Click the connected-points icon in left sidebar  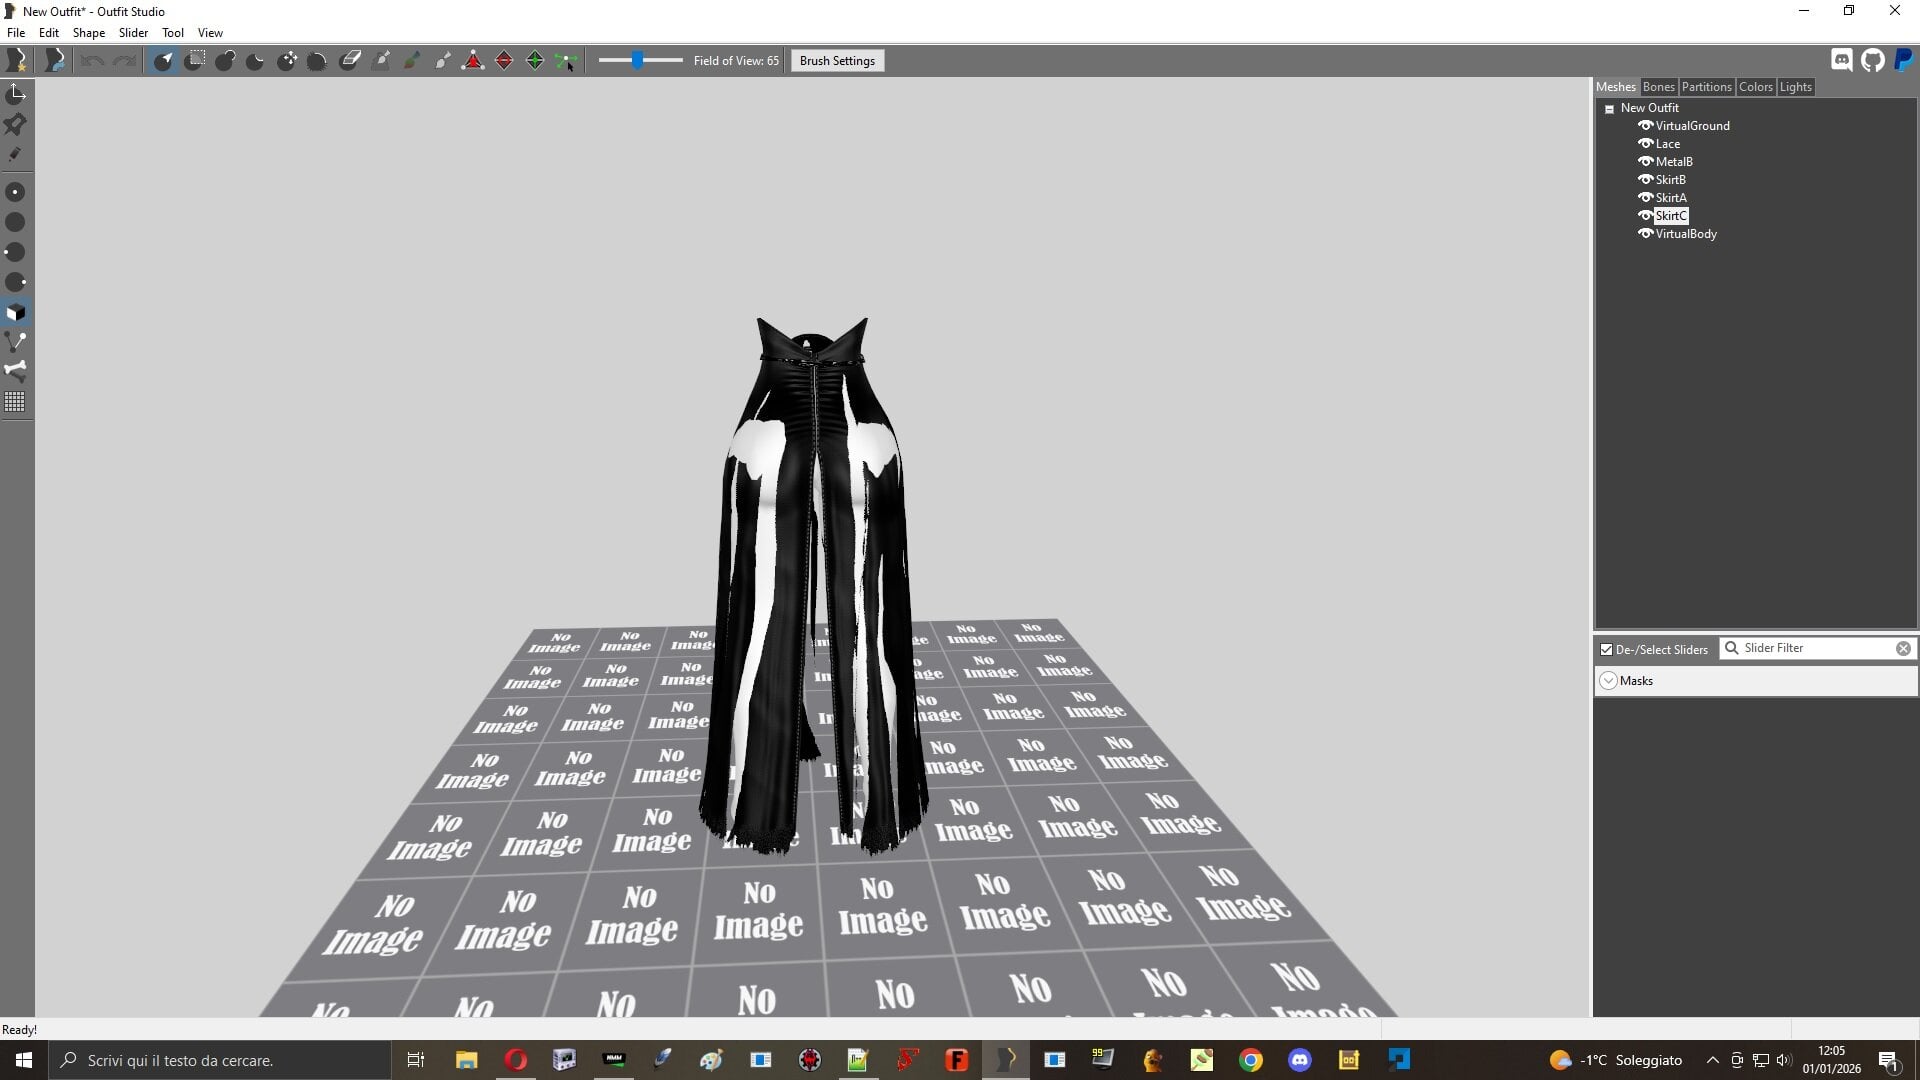click(x=16, y=342)
